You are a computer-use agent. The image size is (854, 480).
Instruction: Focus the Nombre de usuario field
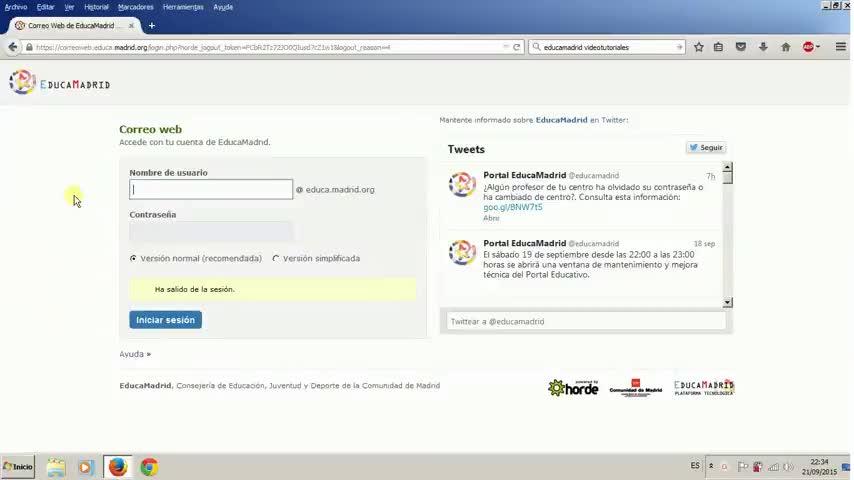pos(211,189)
